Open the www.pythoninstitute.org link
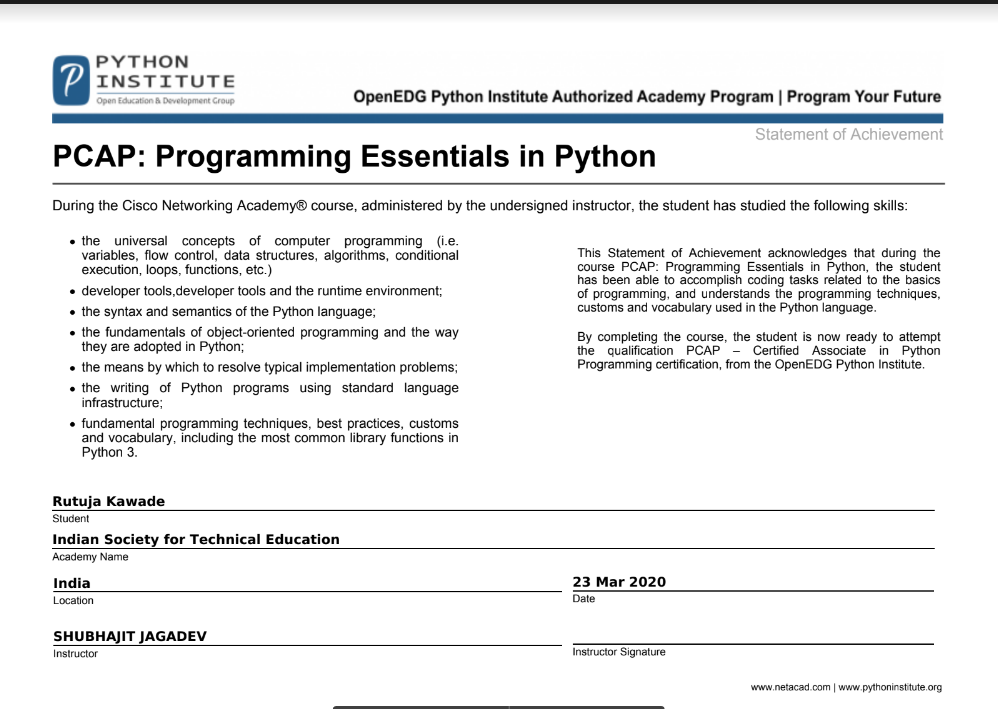Screen dimensions: 998x709 click(890, 687)
